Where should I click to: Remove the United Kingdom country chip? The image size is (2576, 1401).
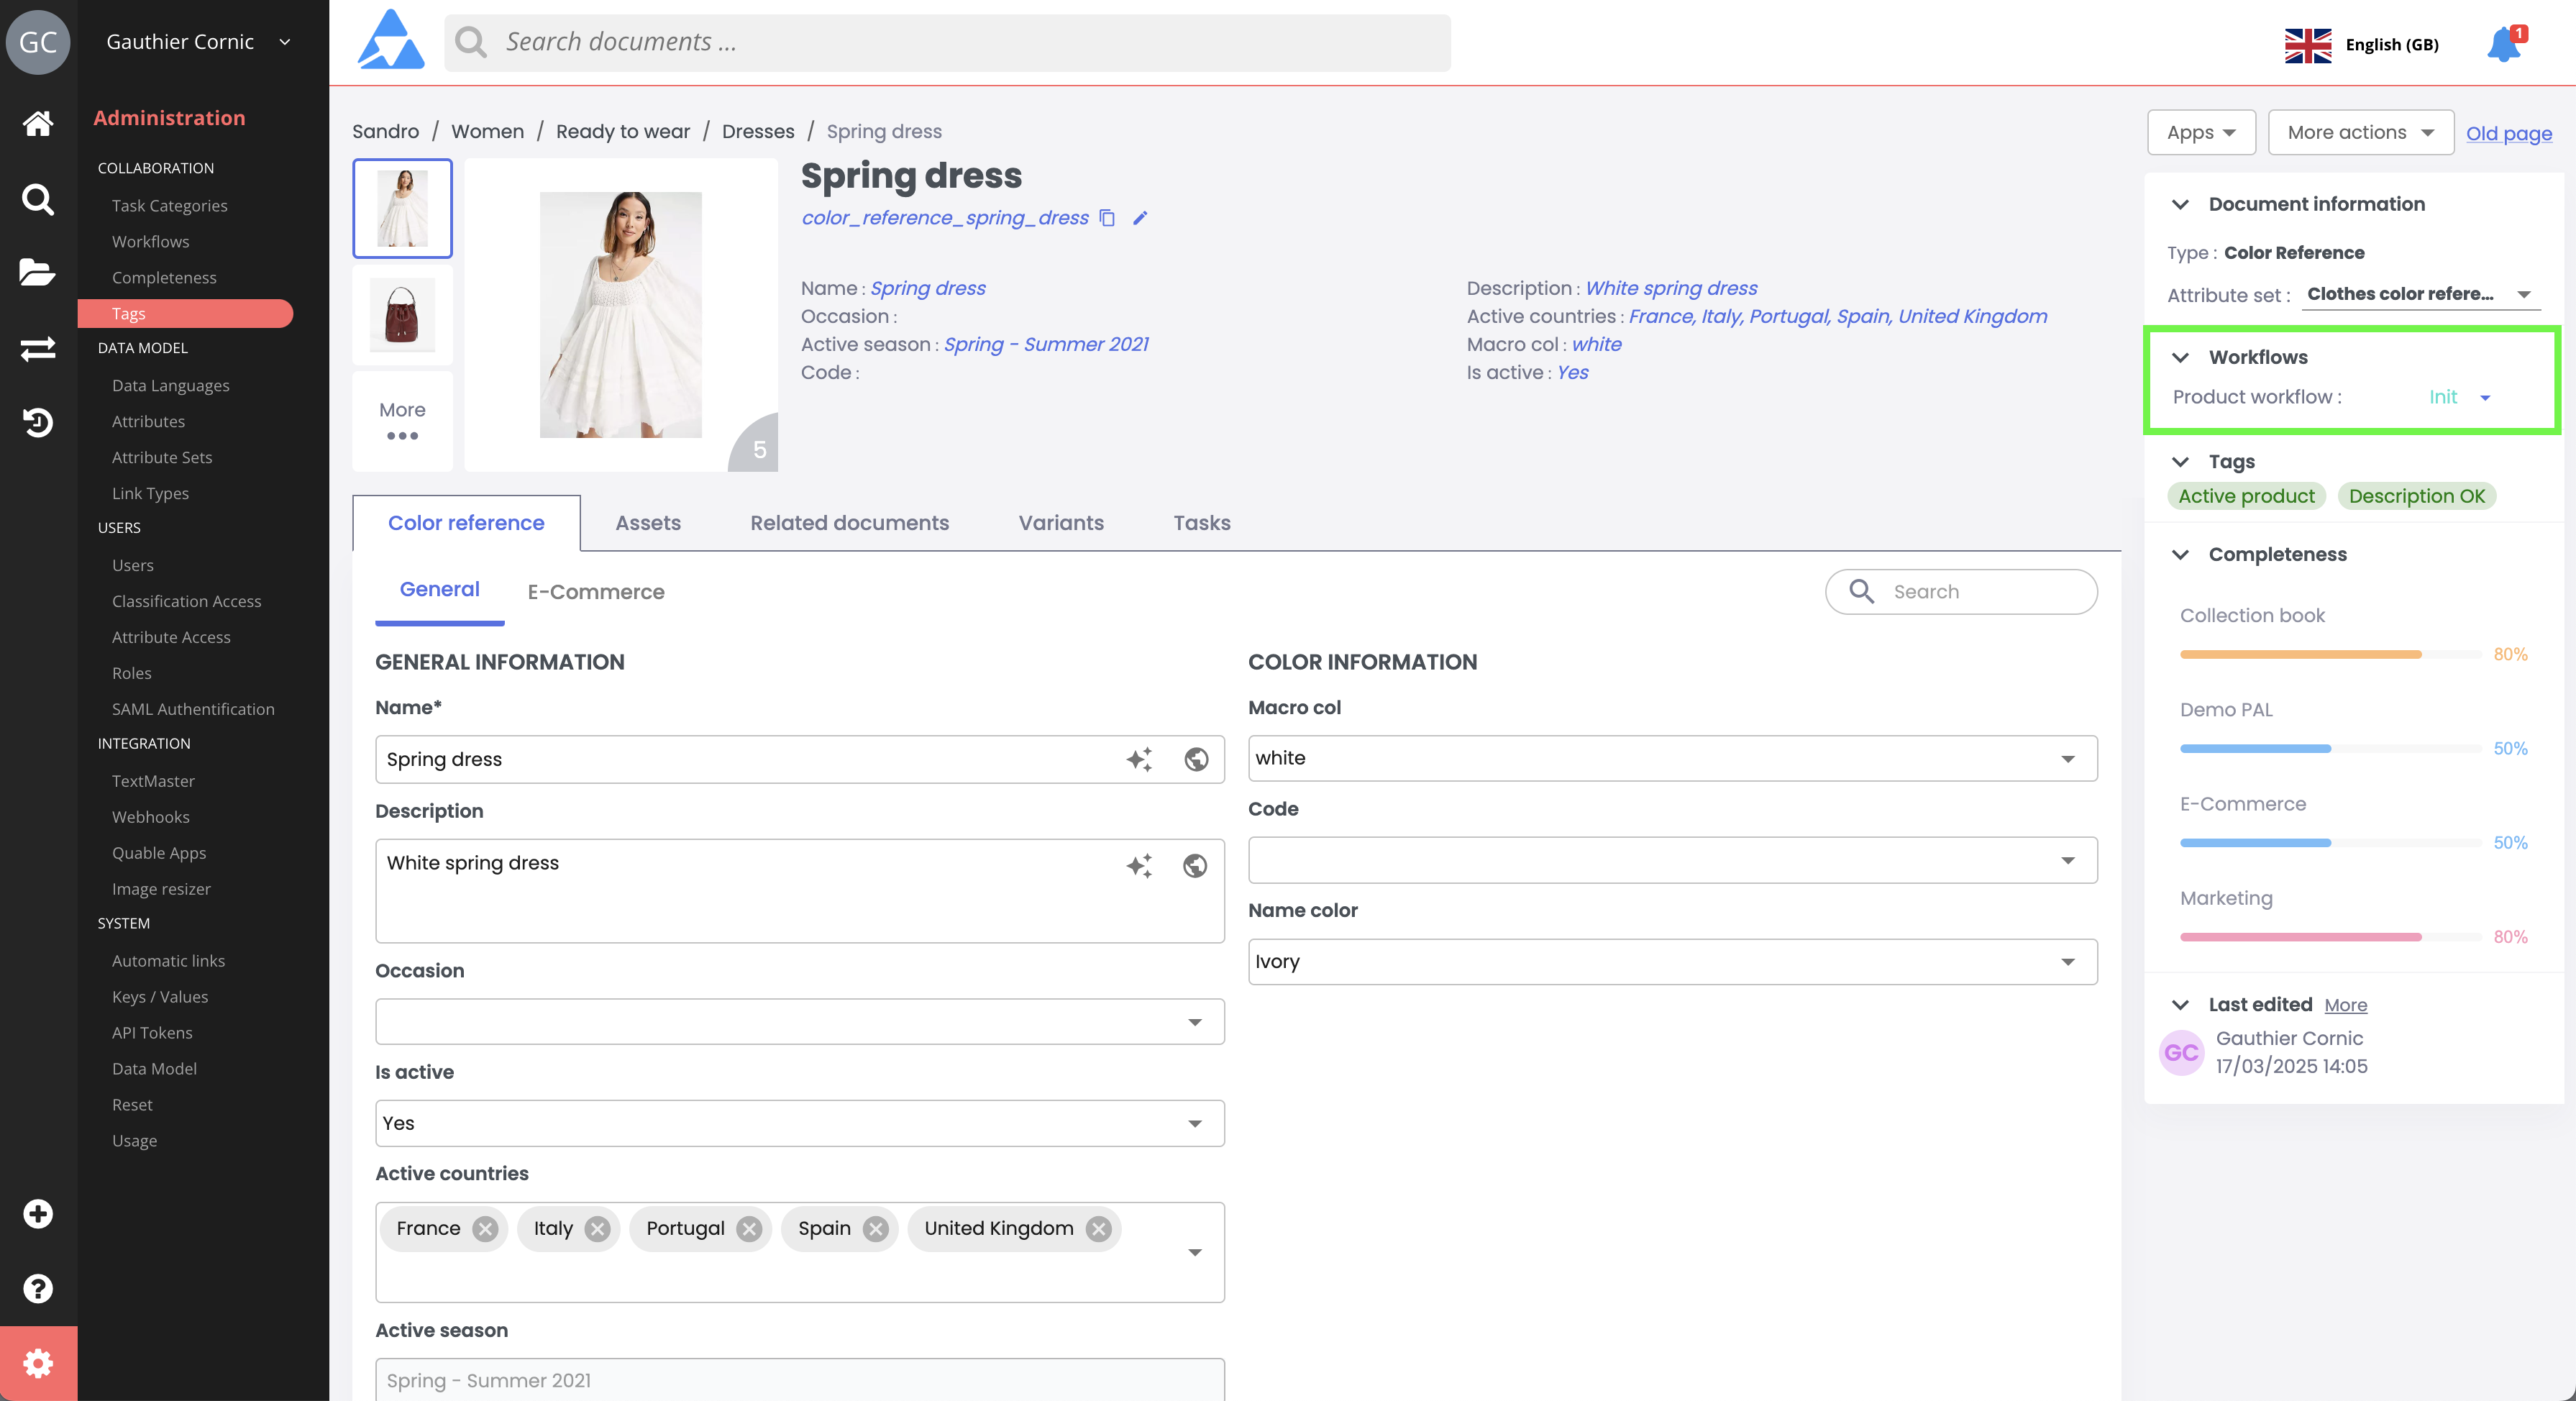point(1099,1228)
